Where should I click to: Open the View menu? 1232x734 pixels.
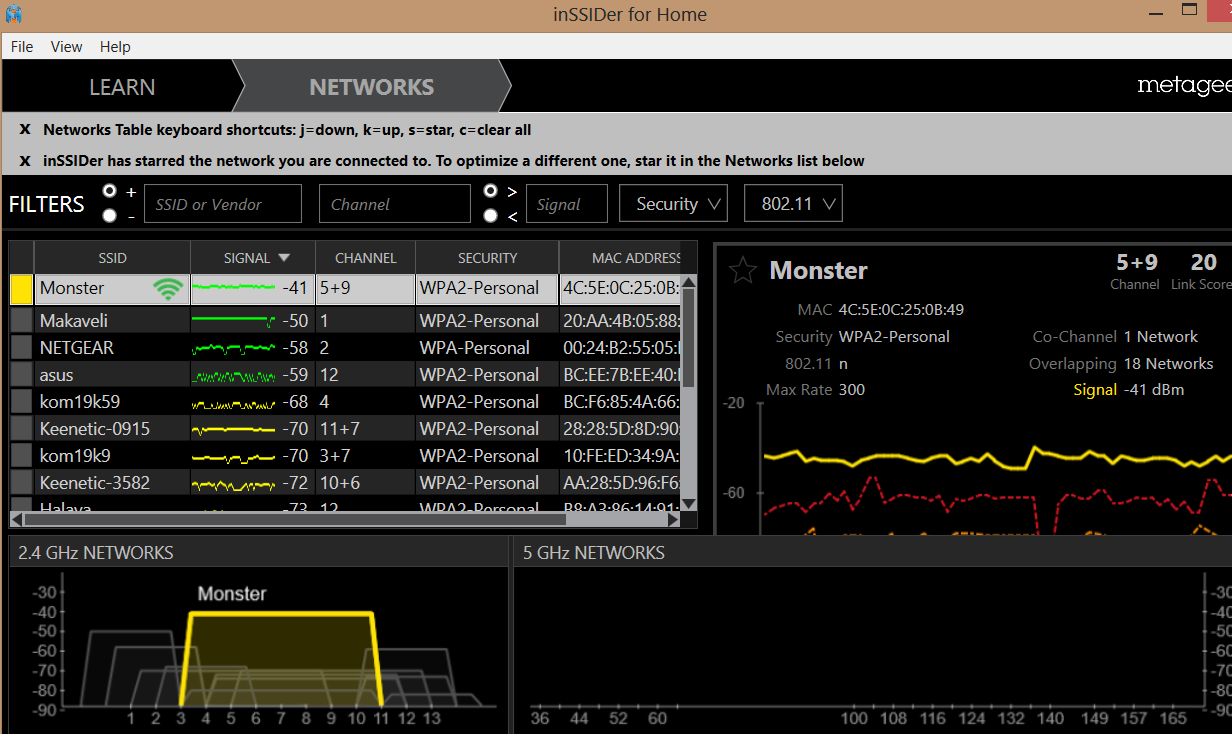pyautogui.click(x=66, y=47)
